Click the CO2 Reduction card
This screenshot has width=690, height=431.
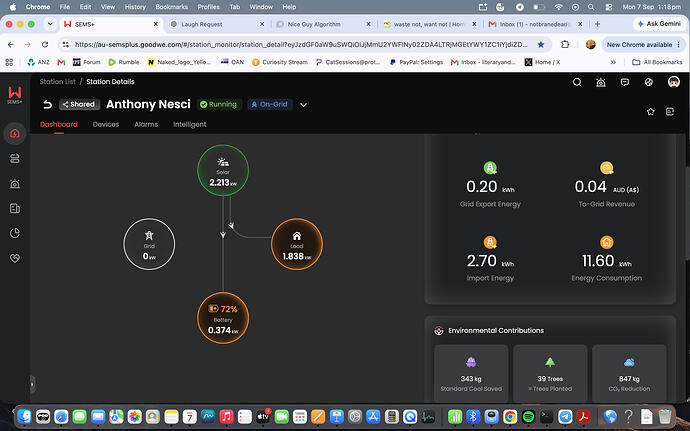(x=629, y=373)
